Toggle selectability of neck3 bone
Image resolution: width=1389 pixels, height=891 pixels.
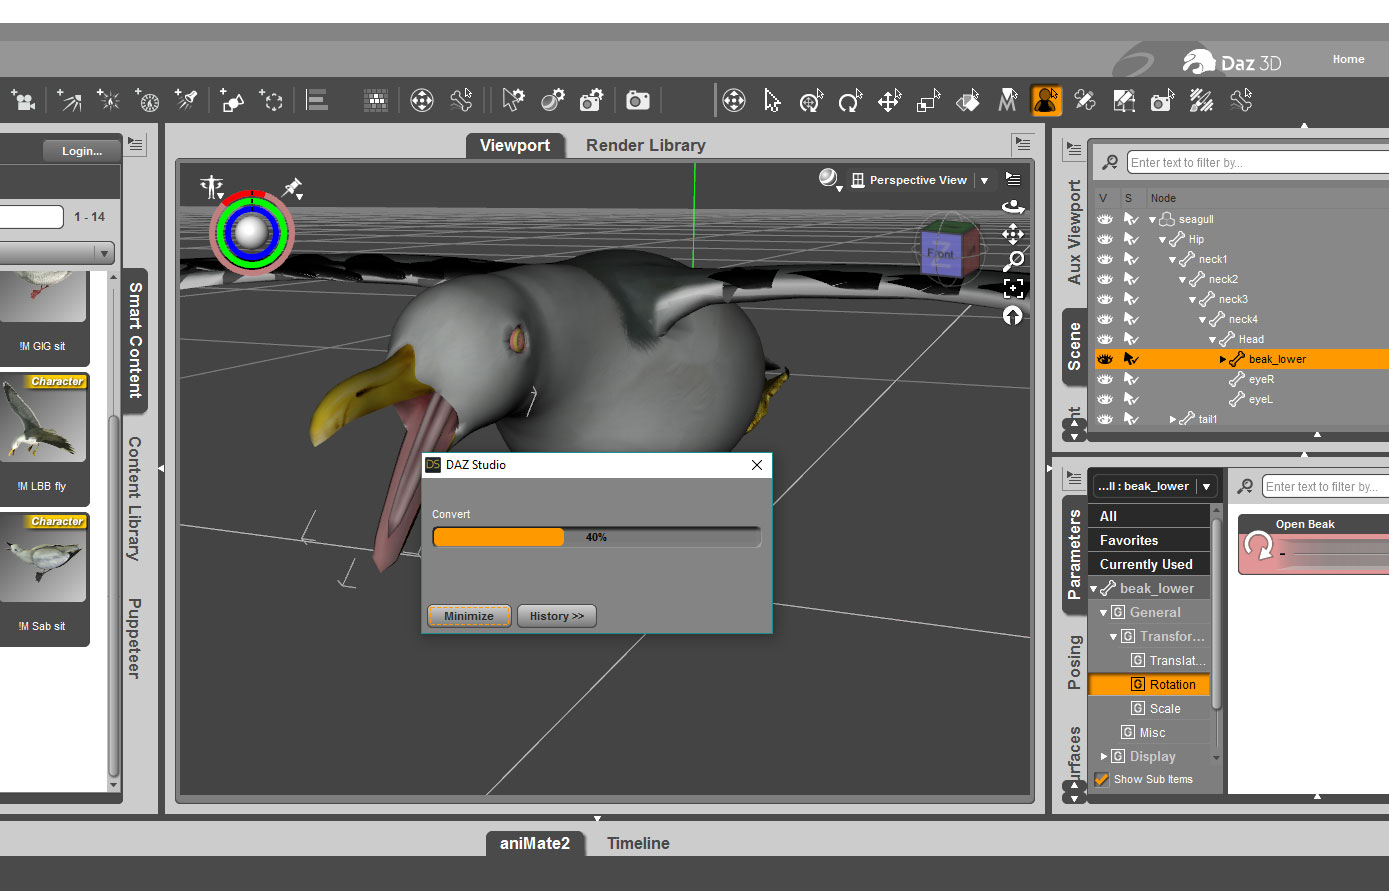click(x=1131, y=299)
